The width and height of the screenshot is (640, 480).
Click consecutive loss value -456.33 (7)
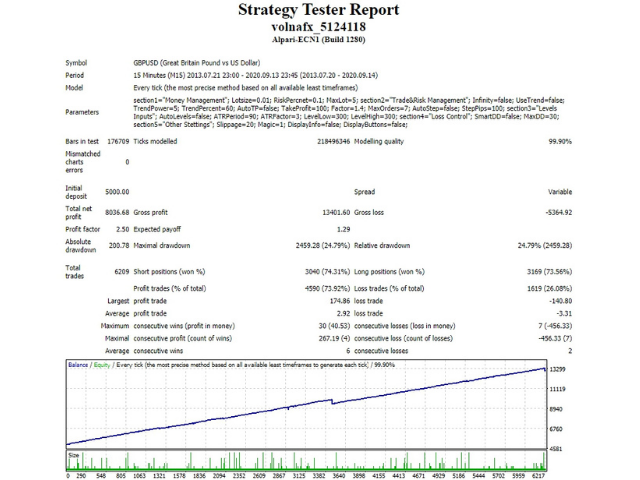click(x=555, y=339)
